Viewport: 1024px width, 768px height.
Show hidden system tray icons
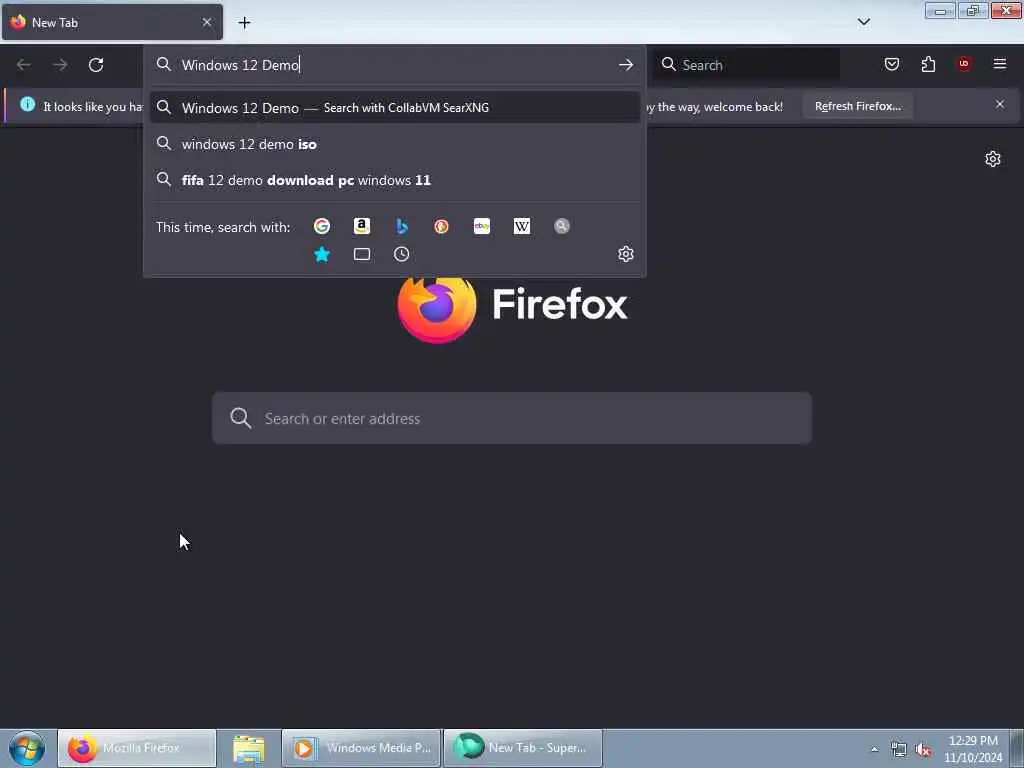[x=874, y=749]
